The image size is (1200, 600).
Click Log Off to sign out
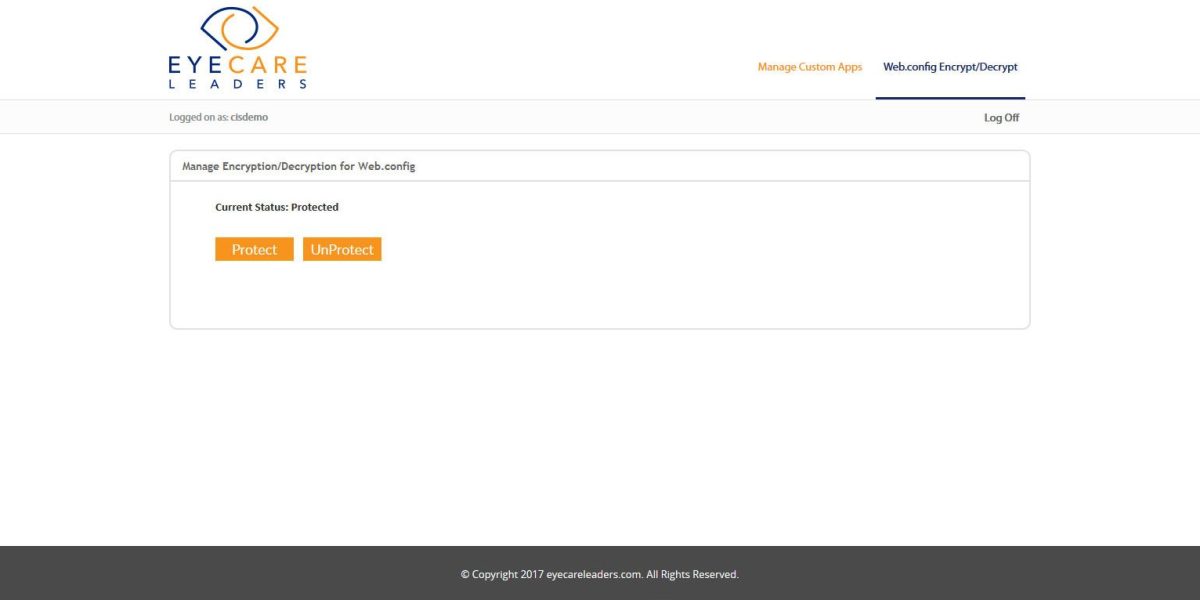1000,117
